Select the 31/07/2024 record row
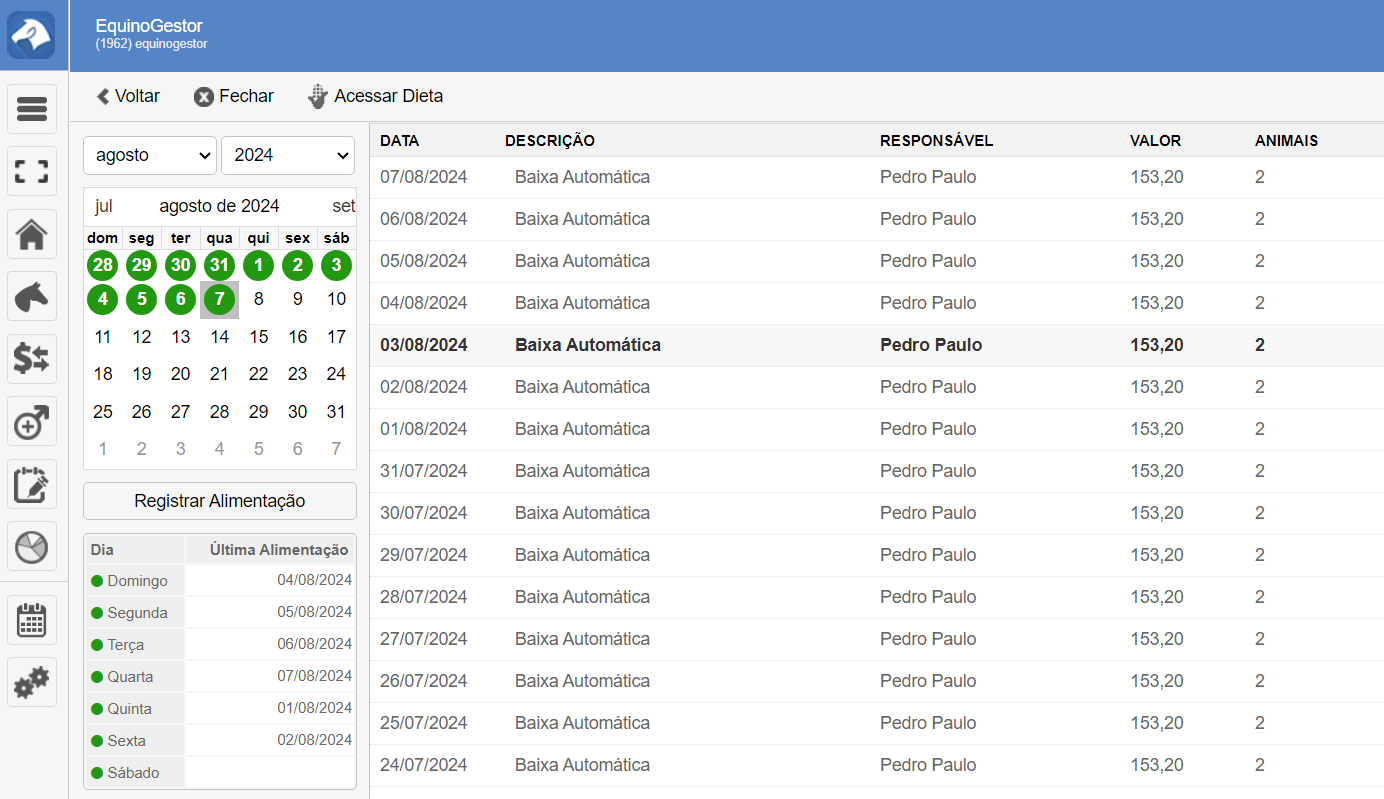The height and width of the screenshot is (799, 1384). pyautogui.click(x=877, y=471)
